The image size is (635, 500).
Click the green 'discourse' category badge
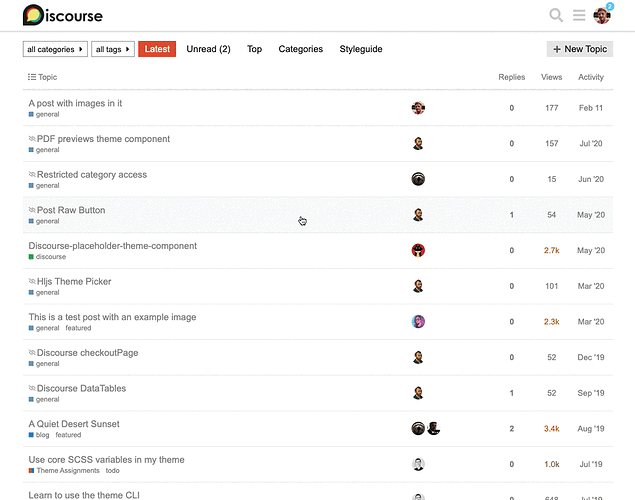pos(47,257)
